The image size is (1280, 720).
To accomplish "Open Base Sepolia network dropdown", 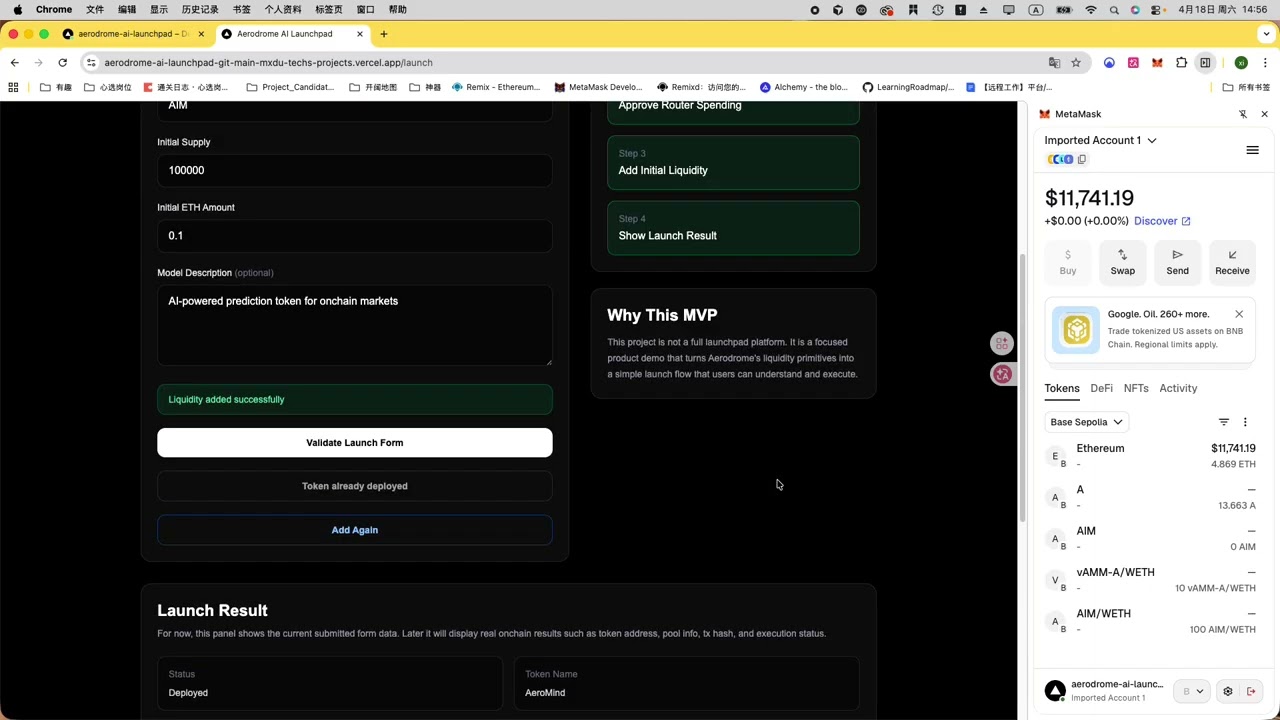I will tap(1086, 422).
